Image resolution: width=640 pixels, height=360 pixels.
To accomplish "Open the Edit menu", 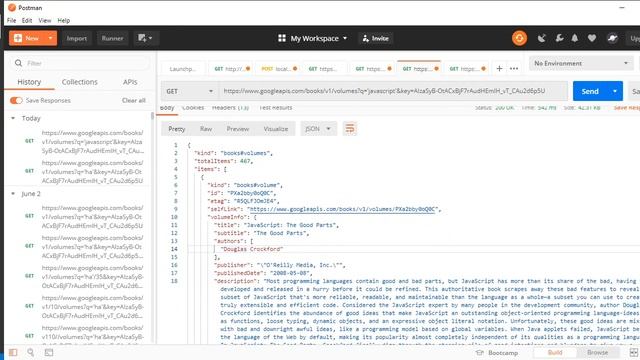I will point(27,20).
